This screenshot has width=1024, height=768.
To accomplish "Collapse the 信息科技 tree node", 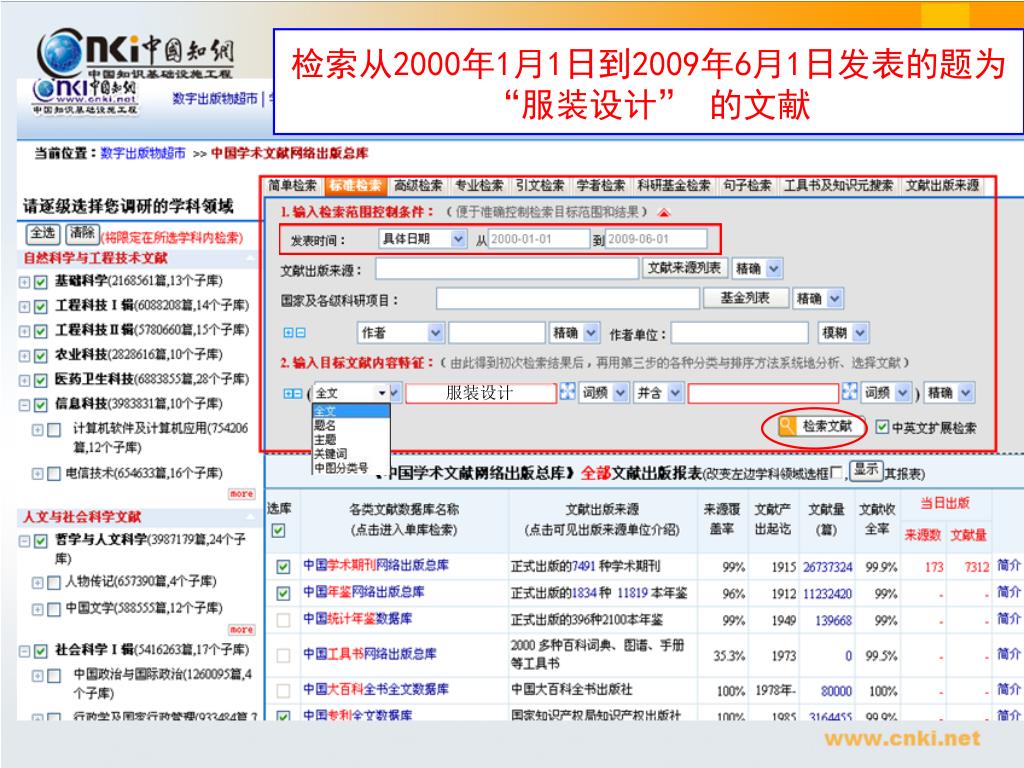I will pos(24,405).
